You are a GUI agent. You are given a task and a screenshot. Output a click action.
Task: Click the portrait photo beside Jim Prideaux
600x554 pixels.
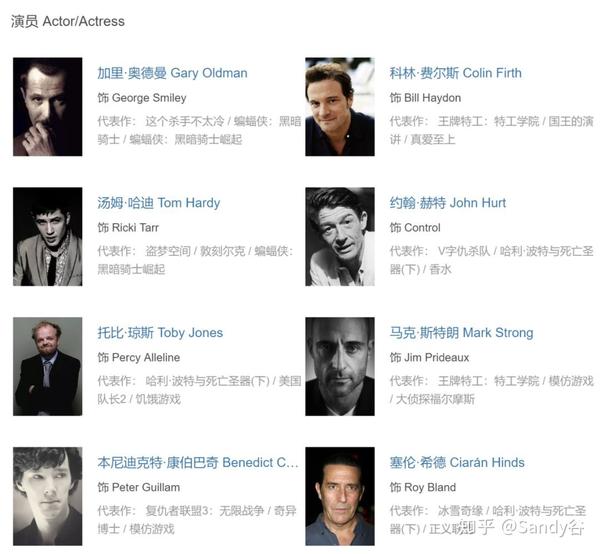click(340, 367)
